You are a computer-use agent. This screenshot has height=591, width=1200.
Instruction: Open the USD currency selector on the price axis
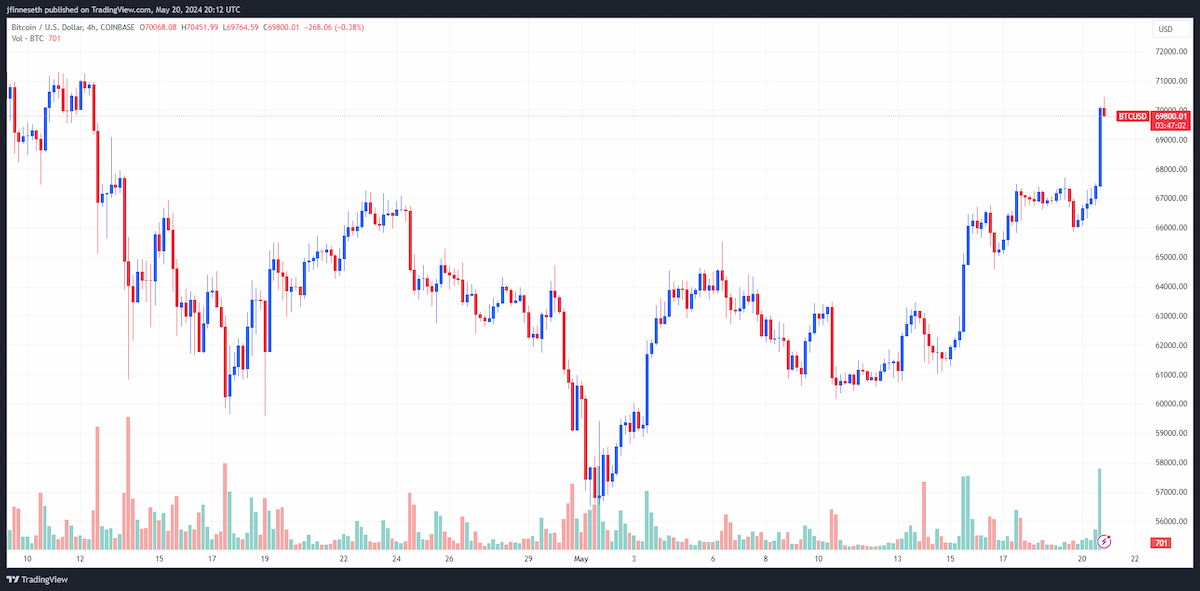pos(1165,29)
